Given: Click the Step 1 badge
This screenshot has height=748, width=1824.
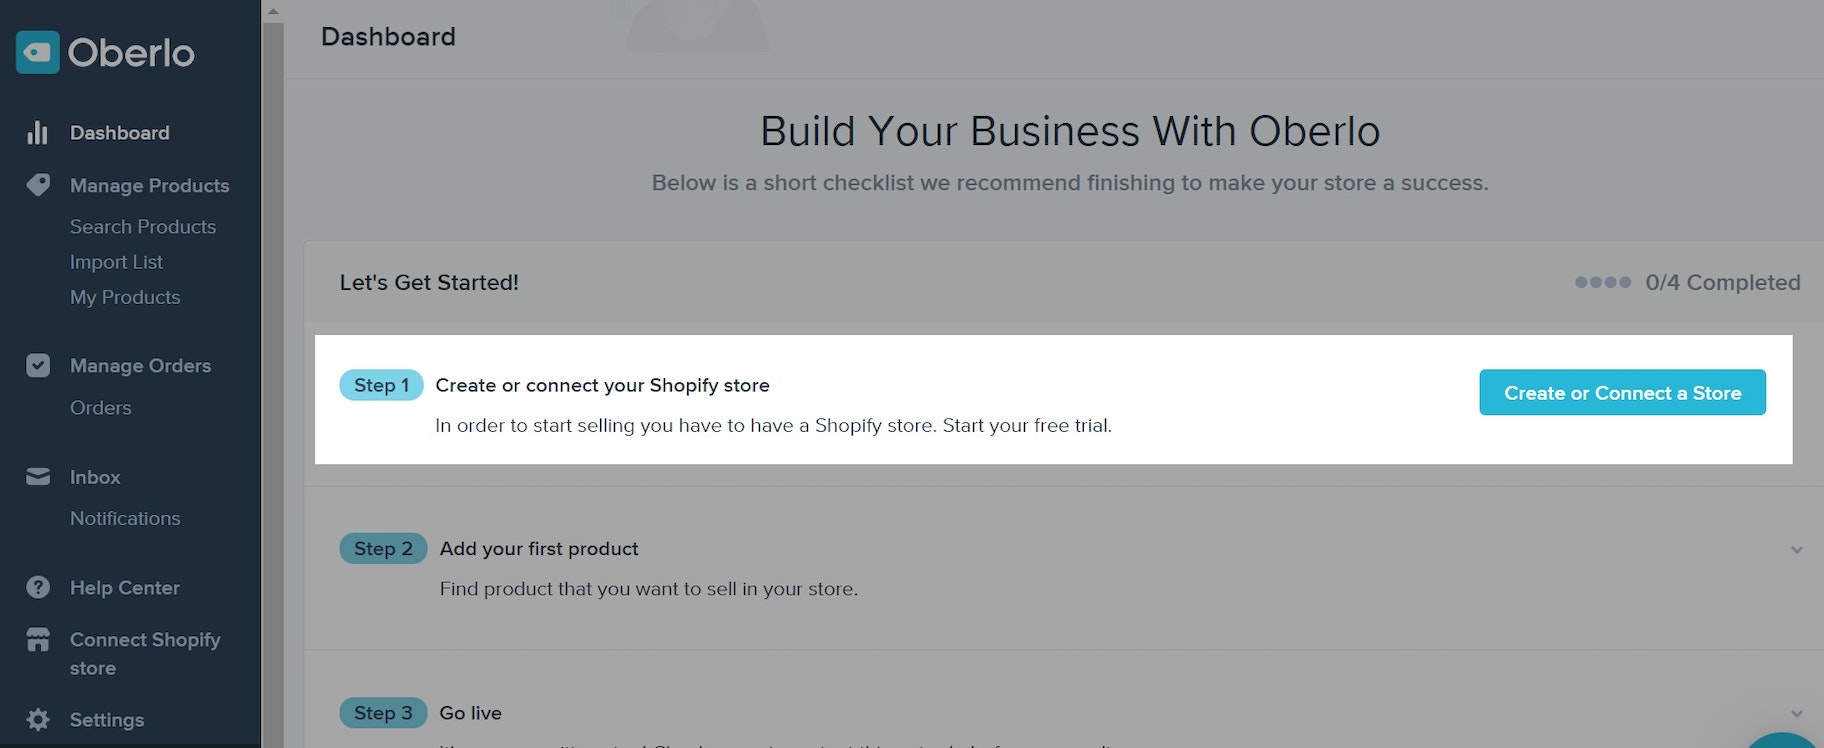Looking at the screenshot, I should point(381,385).
